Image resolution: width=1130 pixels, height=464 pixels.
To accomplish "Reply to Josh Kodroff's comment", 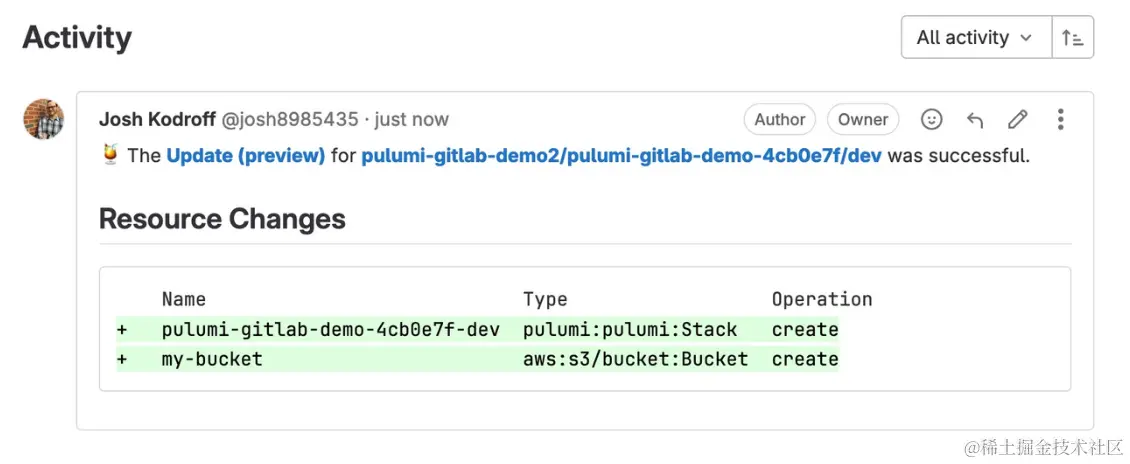I will coord(975,120).
